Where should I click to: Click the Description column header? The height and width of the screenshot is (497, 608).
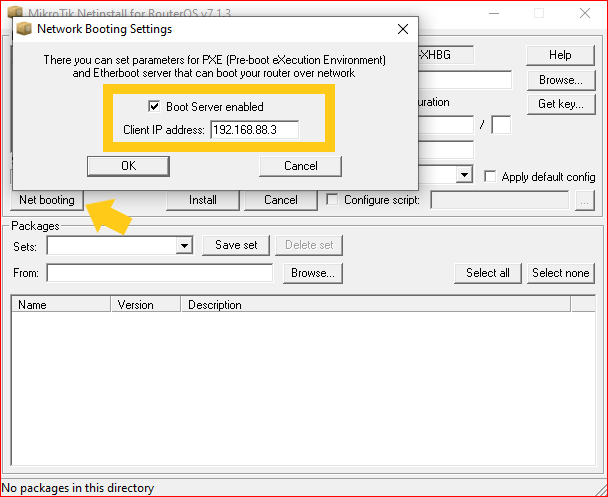[x=375, y=304]
